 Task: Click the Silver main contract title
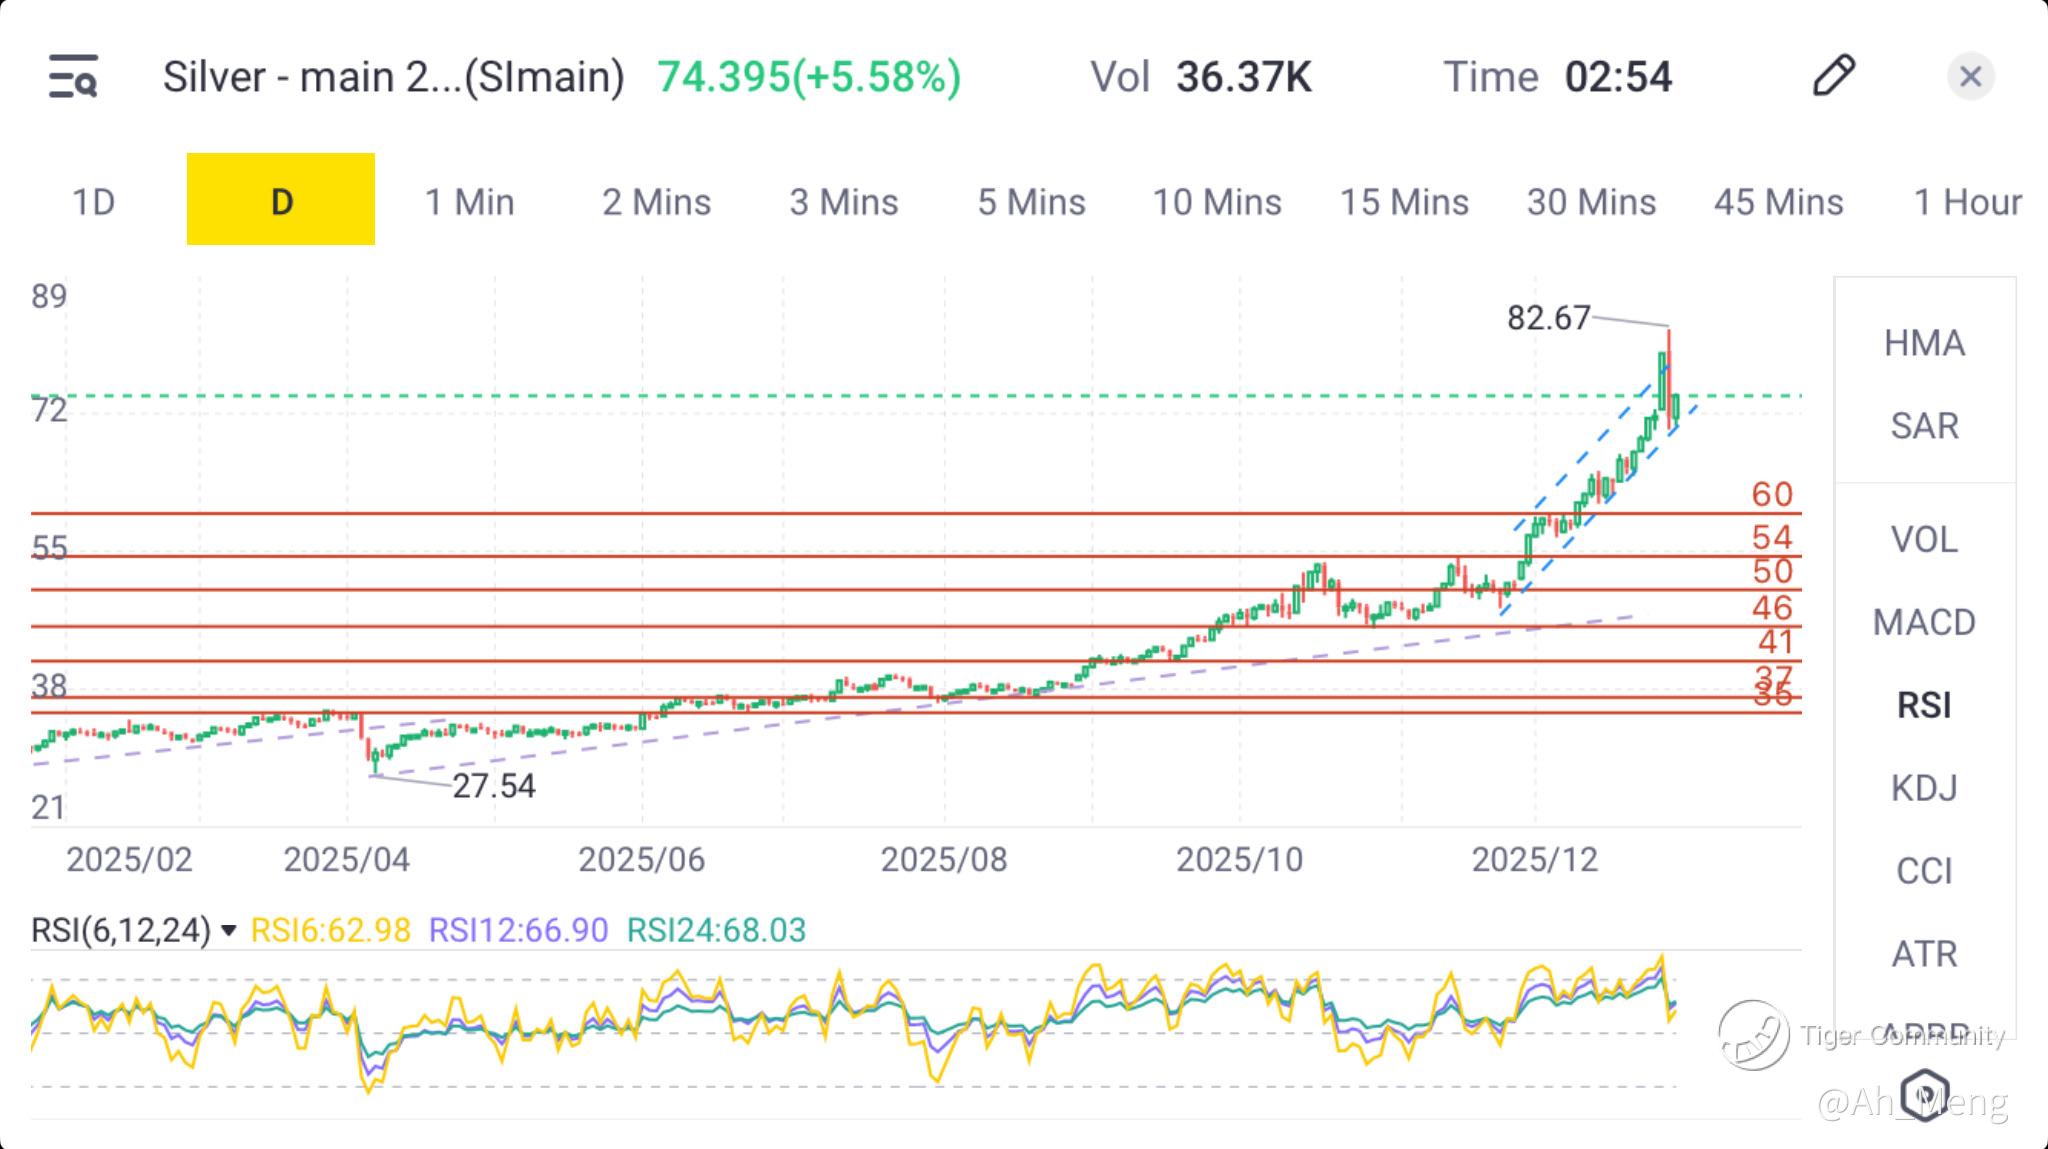click(393, 77)
